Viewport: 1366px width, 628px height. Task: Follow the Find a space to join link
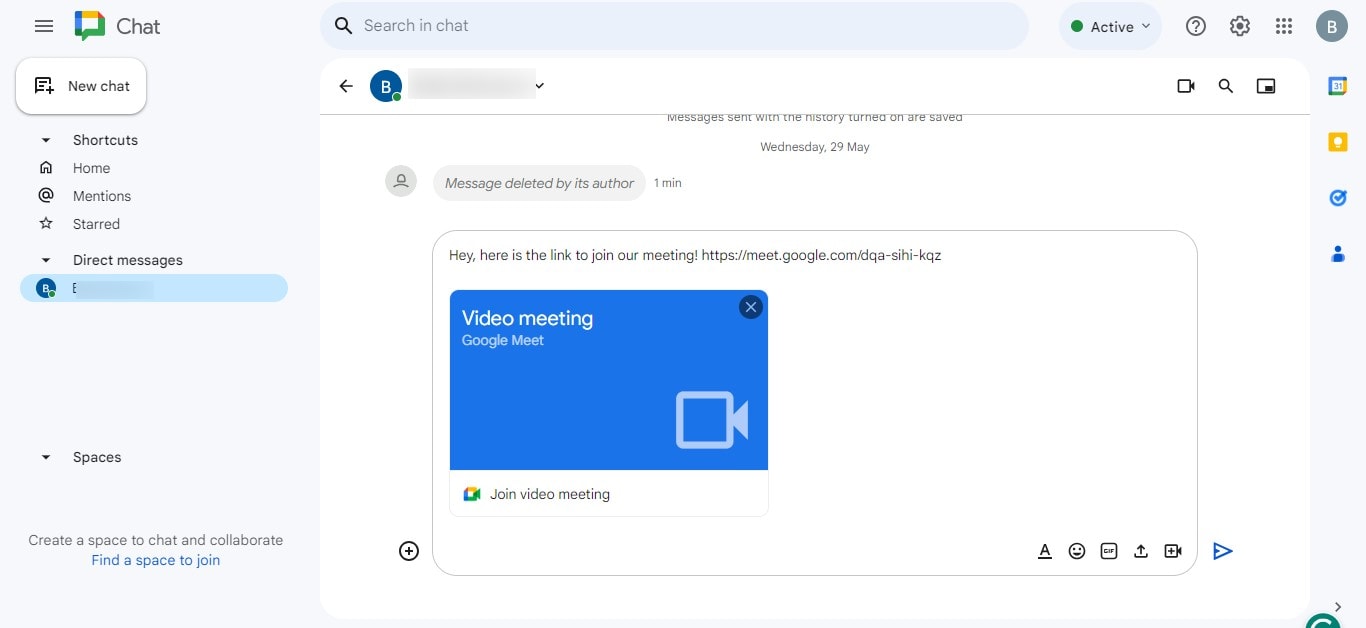click(x=155, y=560)
